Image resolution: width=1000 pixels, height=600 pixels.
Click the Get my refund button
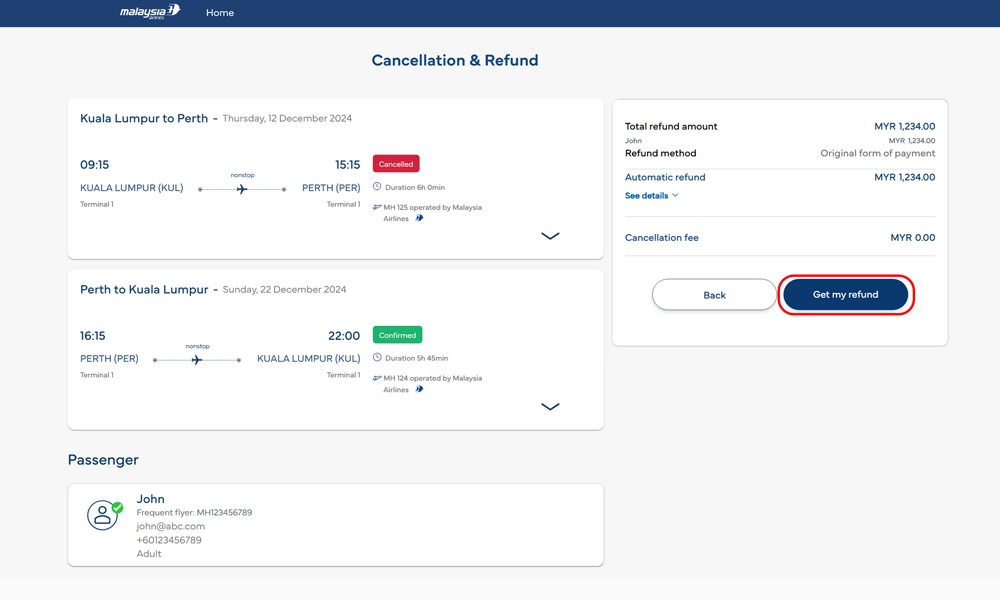click(845, 294)
